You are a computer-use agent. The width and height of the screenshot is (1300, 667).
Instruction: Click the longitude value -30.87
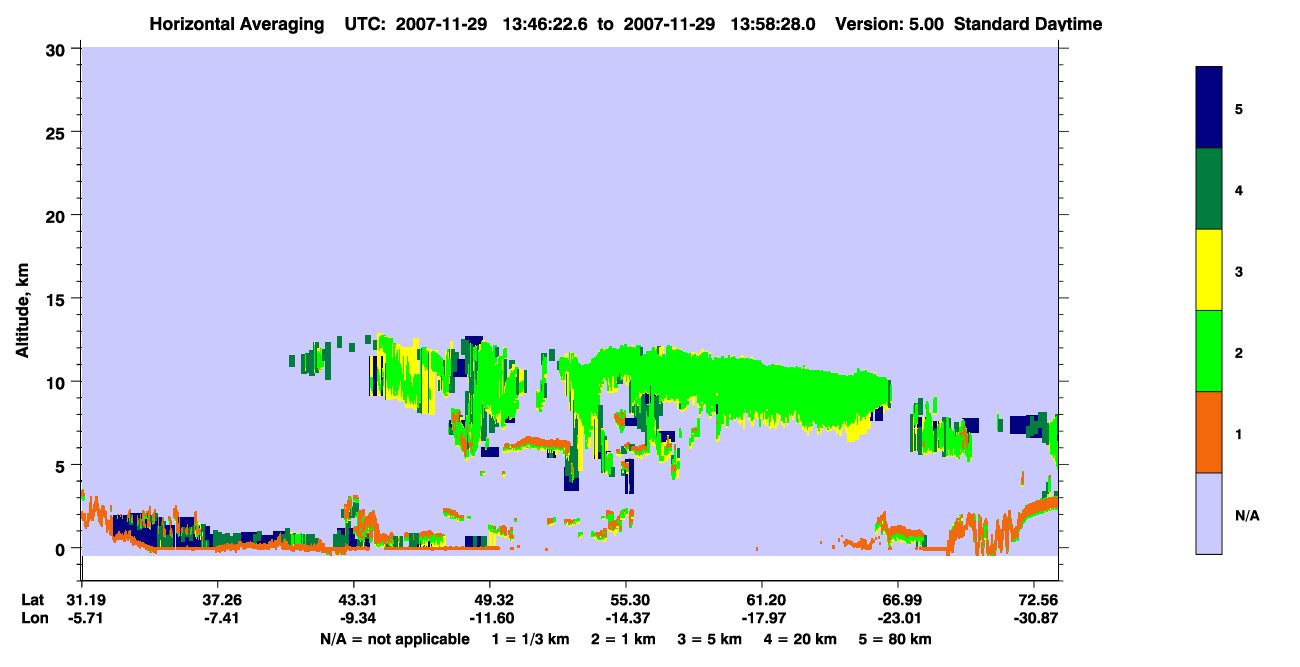[1034, 619]
